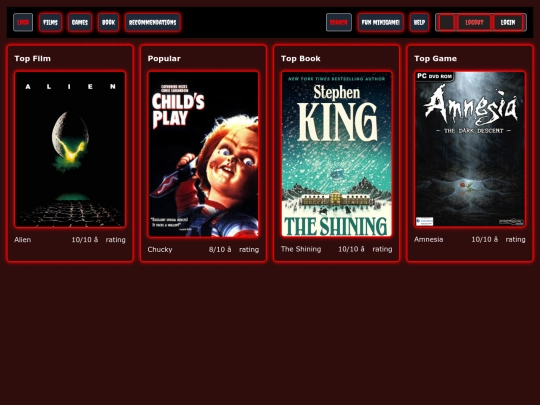The width and height of the screenshot is (540, 405).
Task: Click the 'Amnesia' title text
Action: coord(428,239)
